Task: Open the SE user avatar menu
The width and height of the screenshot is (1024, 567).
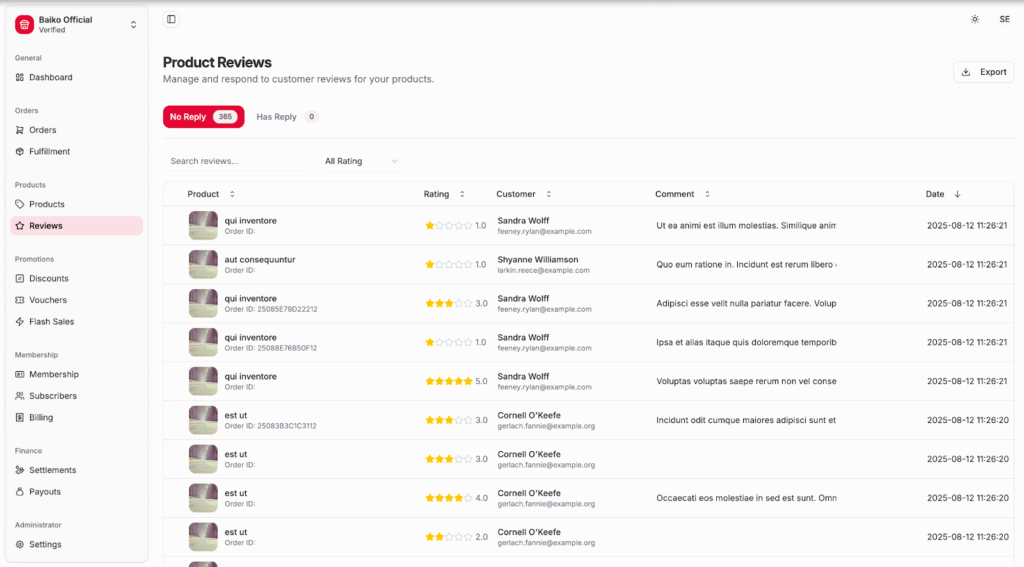Action: 1004,20
